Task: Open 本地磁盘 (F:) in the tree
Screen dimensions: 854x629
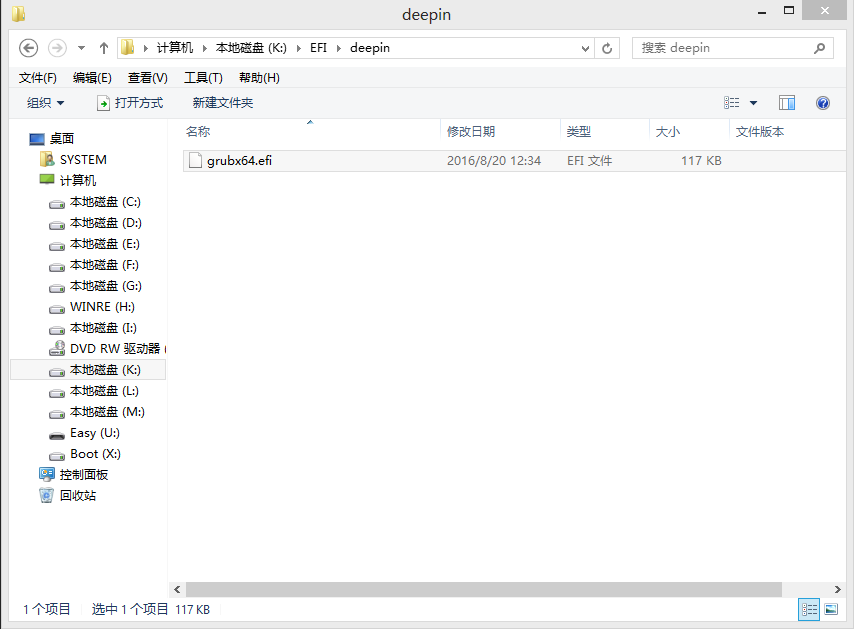Action: 94,265
